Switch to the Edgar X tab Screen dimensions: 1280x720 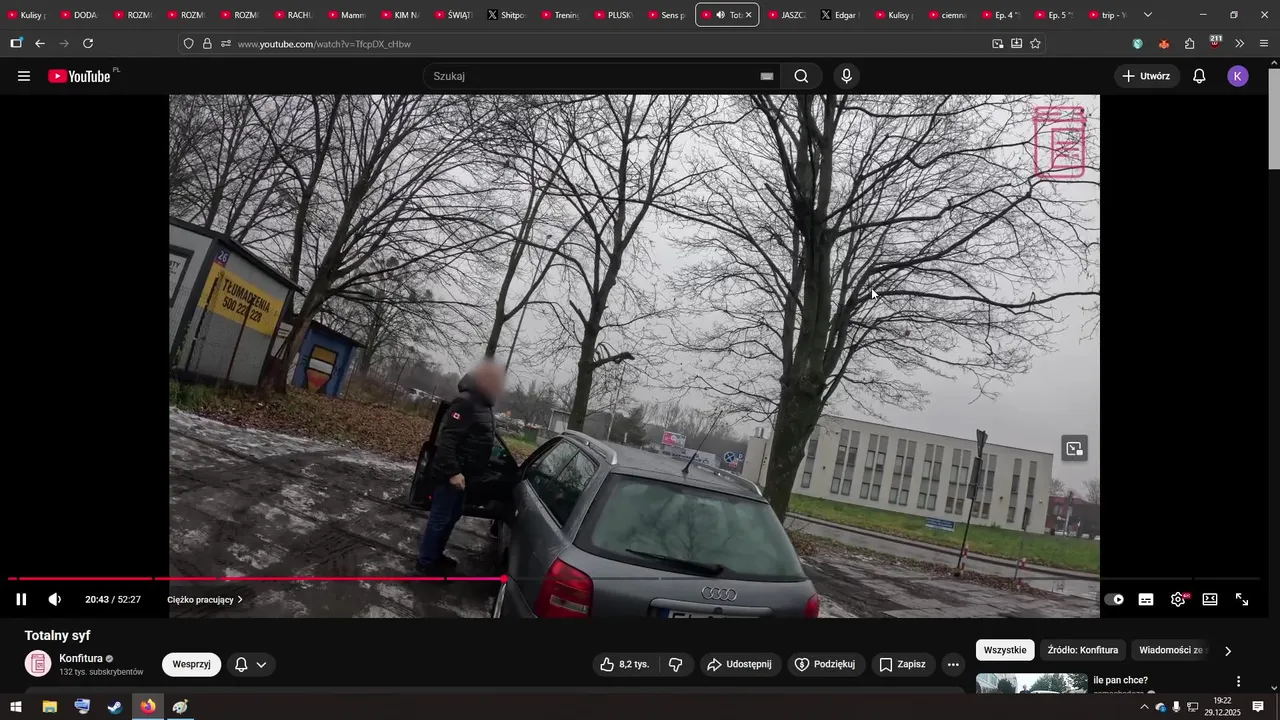coord(840,15)
